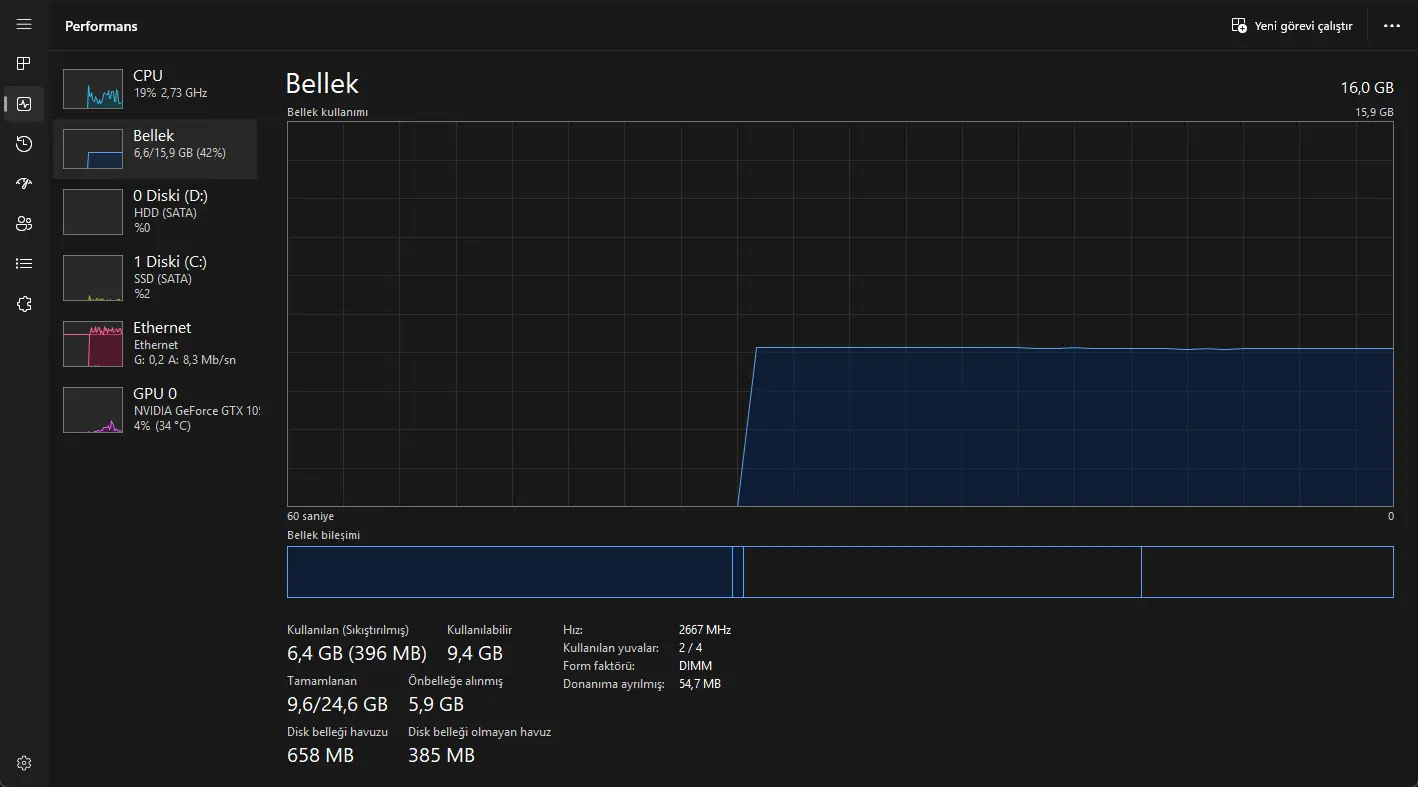Click the 658 MB paged pool value

(x=320, y=755)
